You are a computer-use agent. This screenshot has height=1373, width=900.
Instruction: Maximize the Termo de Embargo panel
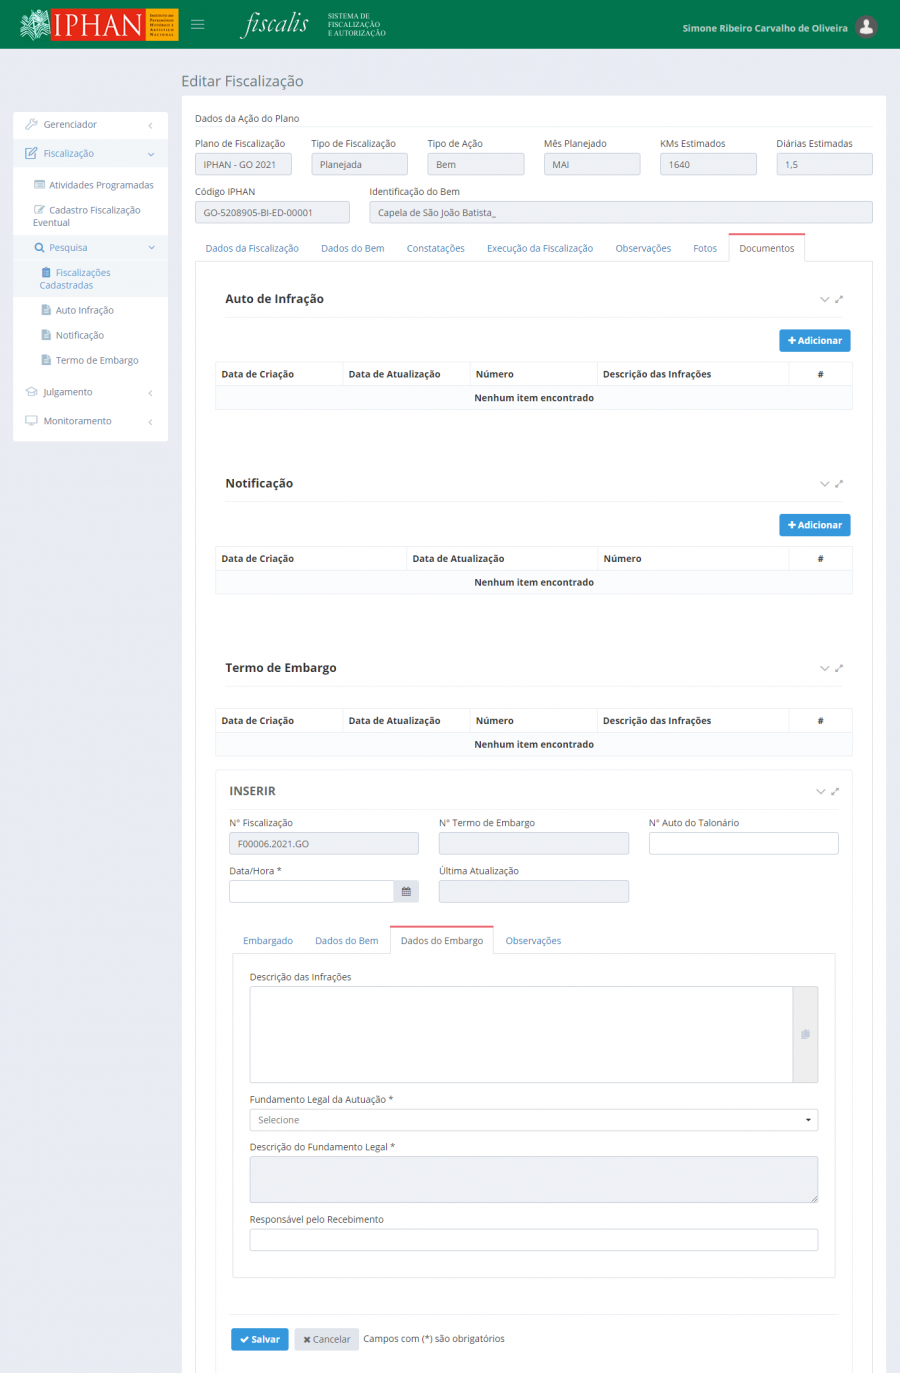839,668
